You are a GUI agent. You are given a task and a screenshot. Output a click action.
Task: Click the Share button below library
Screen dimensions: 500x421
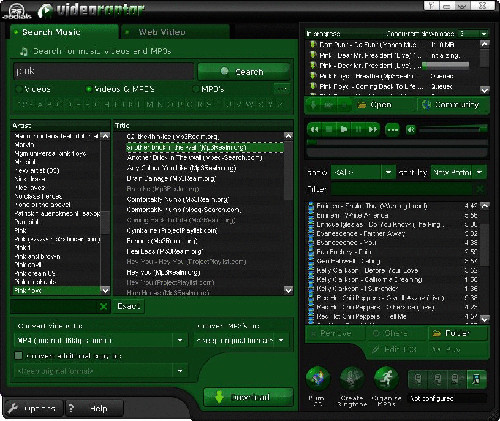pyautogui.click(x=397, y=333)
